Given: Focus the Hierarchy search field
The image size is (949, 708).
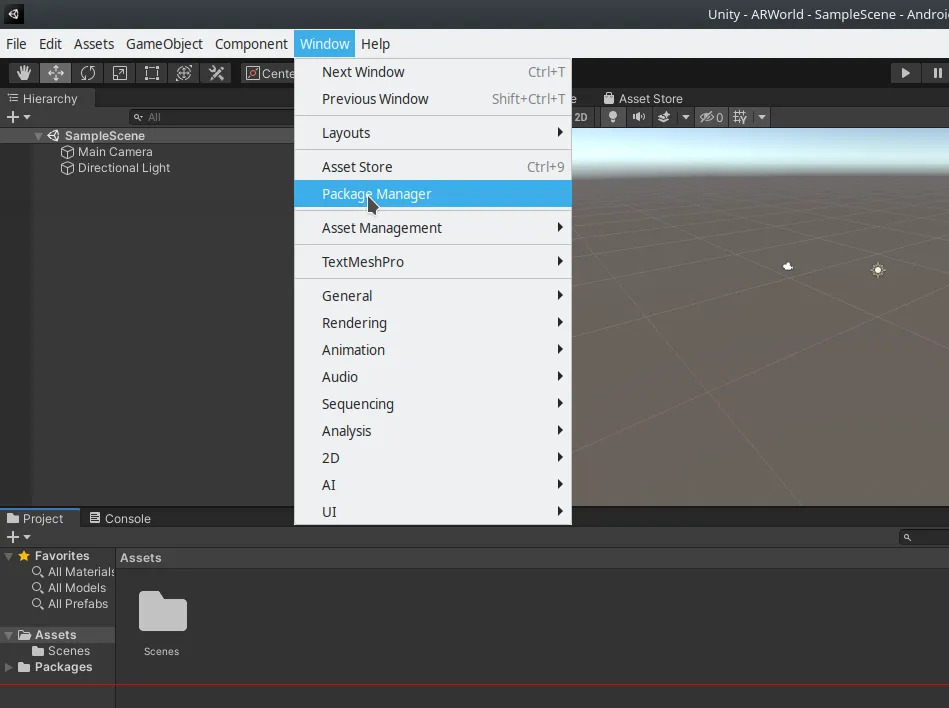Looking at the screenshot, I should [x=212, y=117].
